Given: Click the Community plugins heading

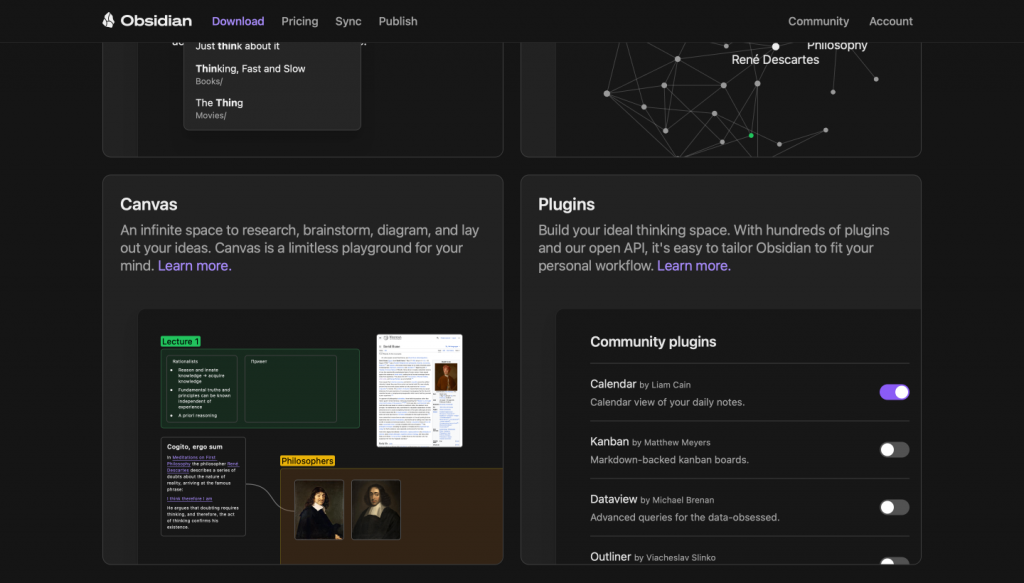Looking at the screenshot, I should coord(653,341).
